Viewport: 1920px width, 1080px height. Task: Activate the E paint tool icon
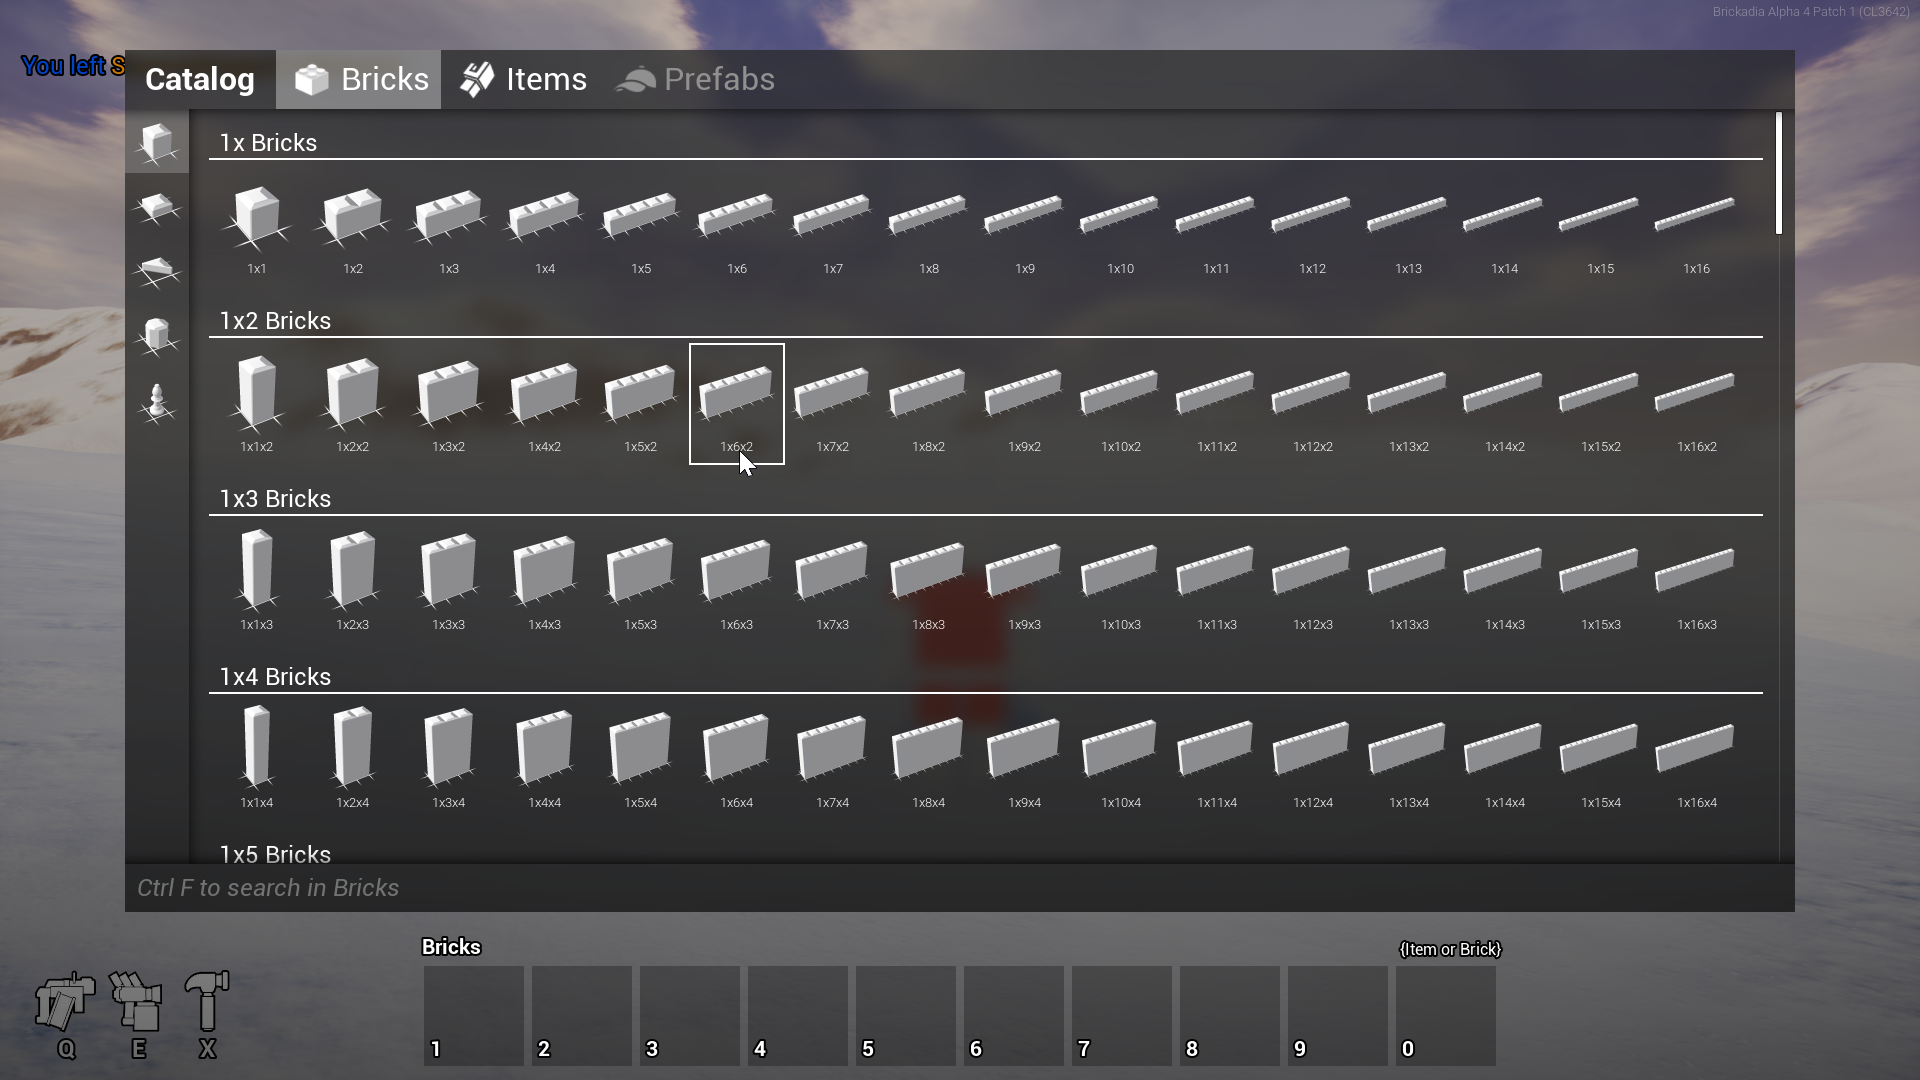click(x=136, y=1002)
